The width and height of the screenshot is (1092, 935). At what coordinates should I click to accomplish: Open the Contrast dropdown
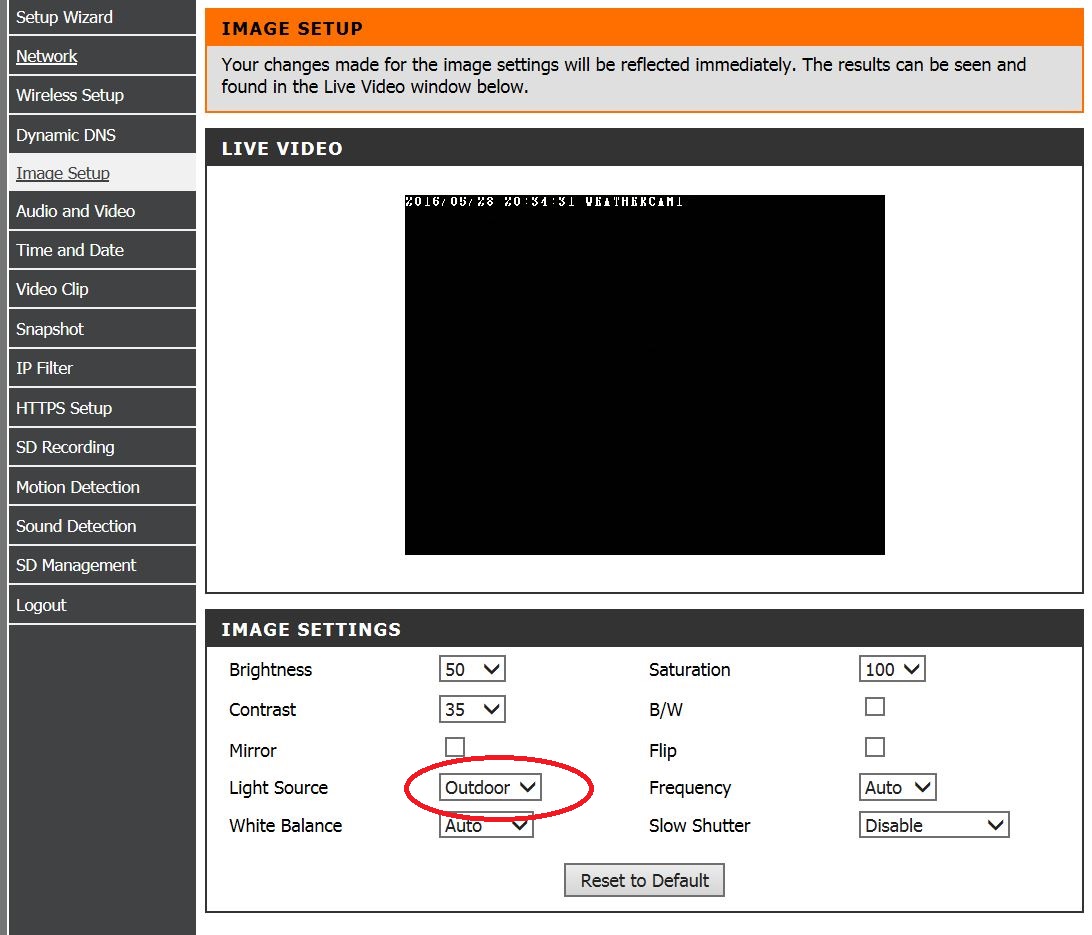click(x=472, y=710)
